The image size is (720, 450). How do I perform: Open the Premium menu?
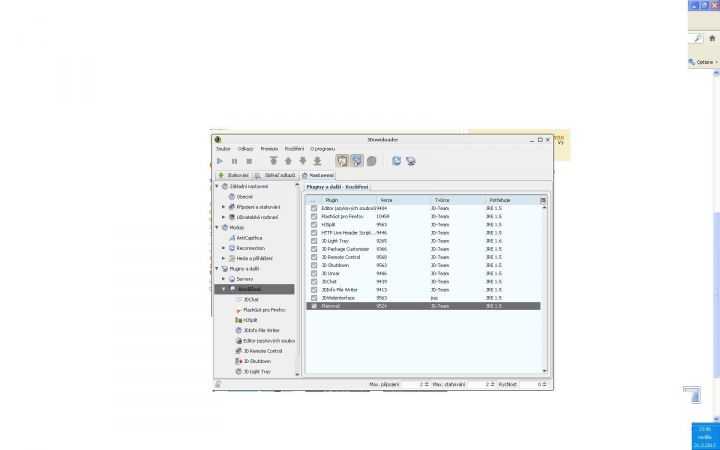[x=269, y=149]
